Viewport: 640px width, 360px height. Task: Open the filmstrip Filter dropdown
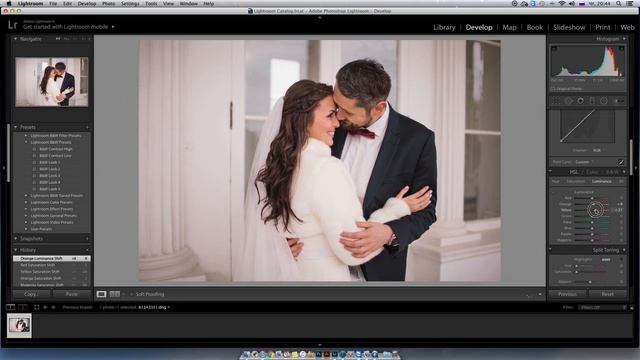(x=602, y=307)
